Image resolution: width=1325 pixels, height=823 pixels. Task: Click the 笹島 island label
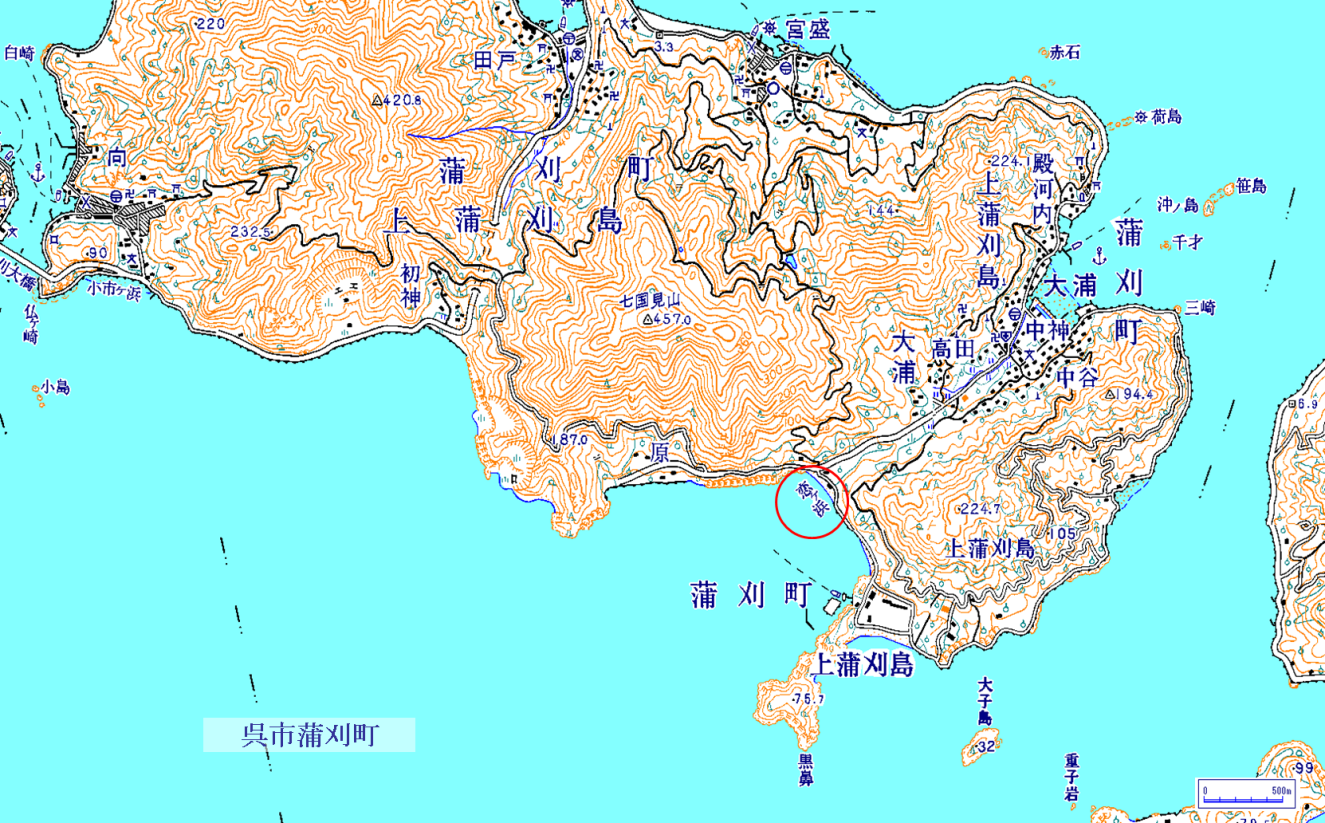[x=1251, y=186]
